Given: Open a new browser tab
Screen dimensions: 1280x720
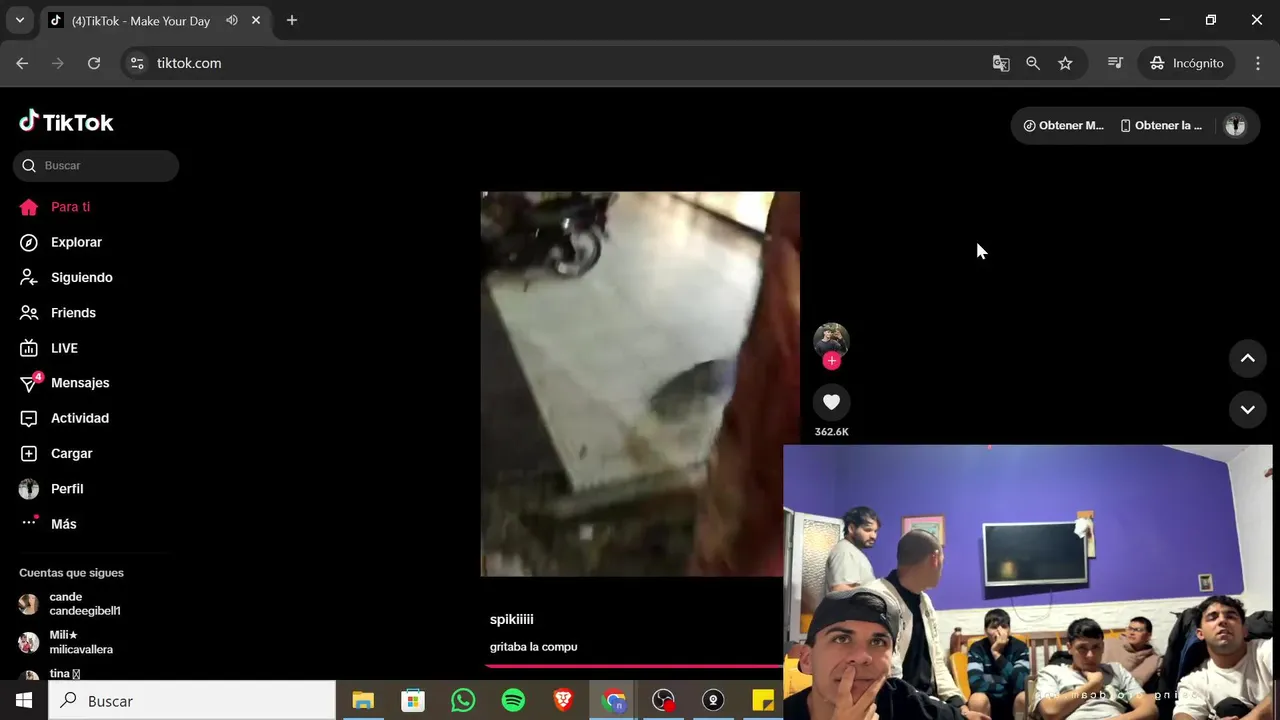Looking at the screenshot, I should (x=292, y=20).
